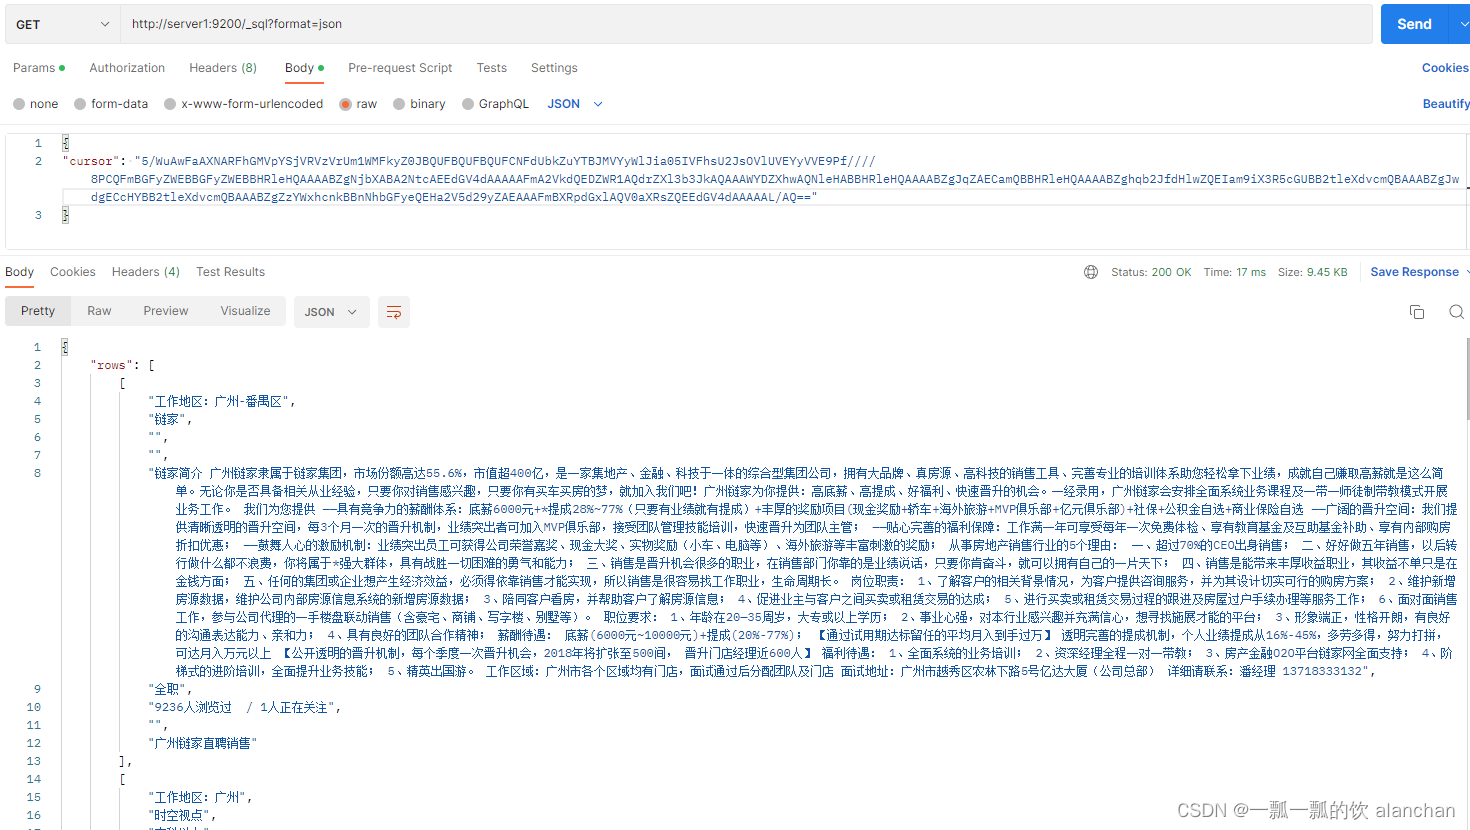Open the response Cookies tab
The height and width of the screenshot is (830, 1470).
coord(73,272)
